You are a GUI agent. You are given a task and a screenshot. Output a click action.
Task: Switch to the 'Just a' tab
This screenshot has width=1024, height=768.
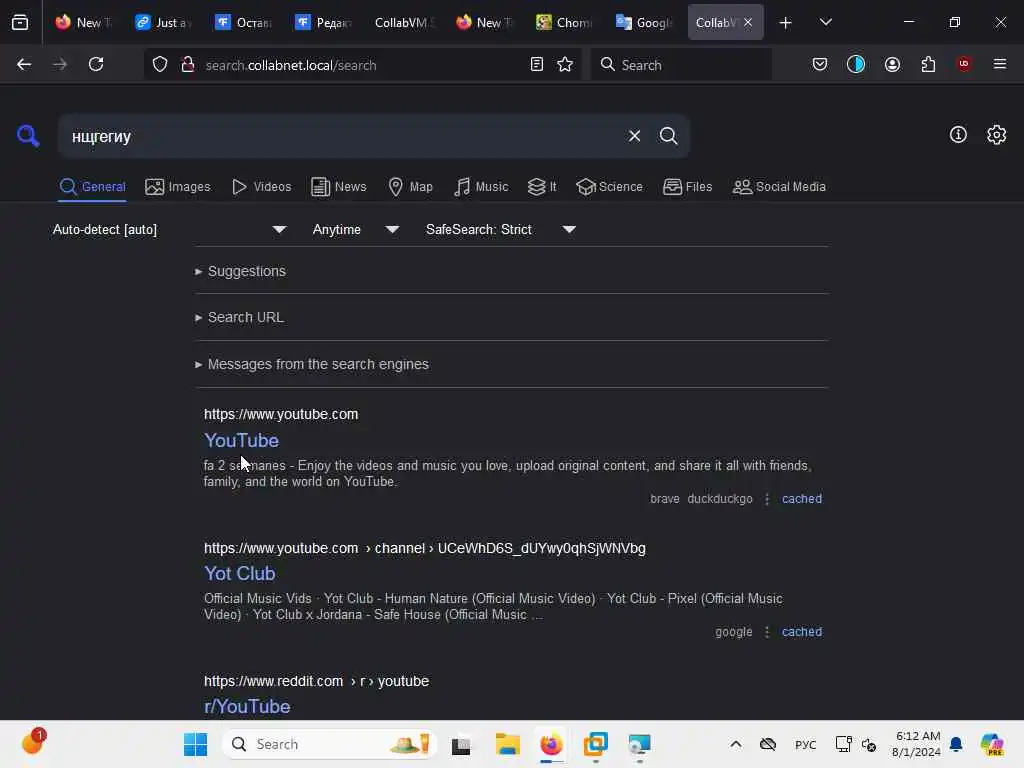(164, 23)
